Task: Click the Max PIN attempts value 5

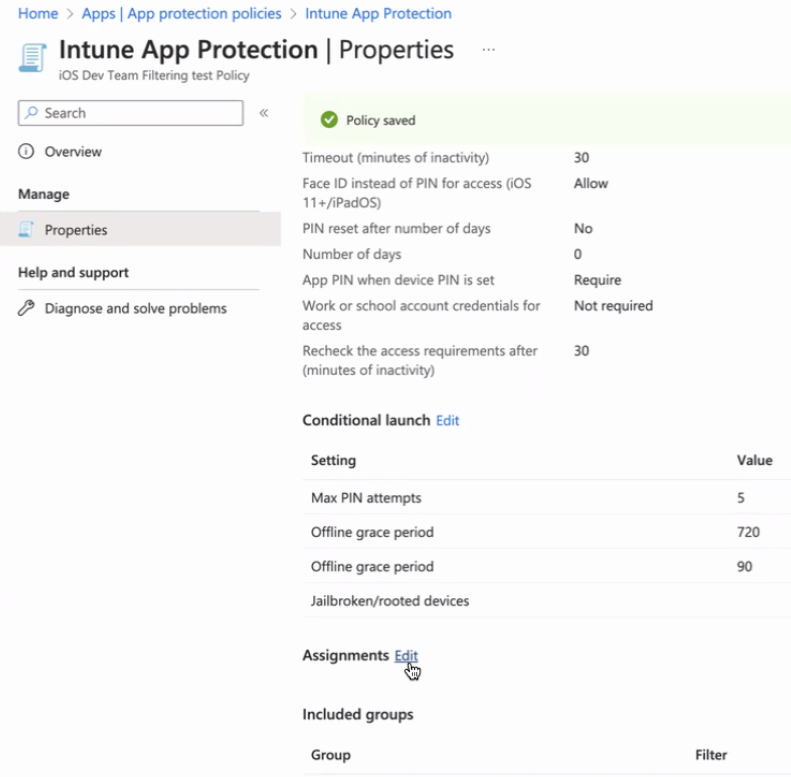Action: (x=741, y=498)
